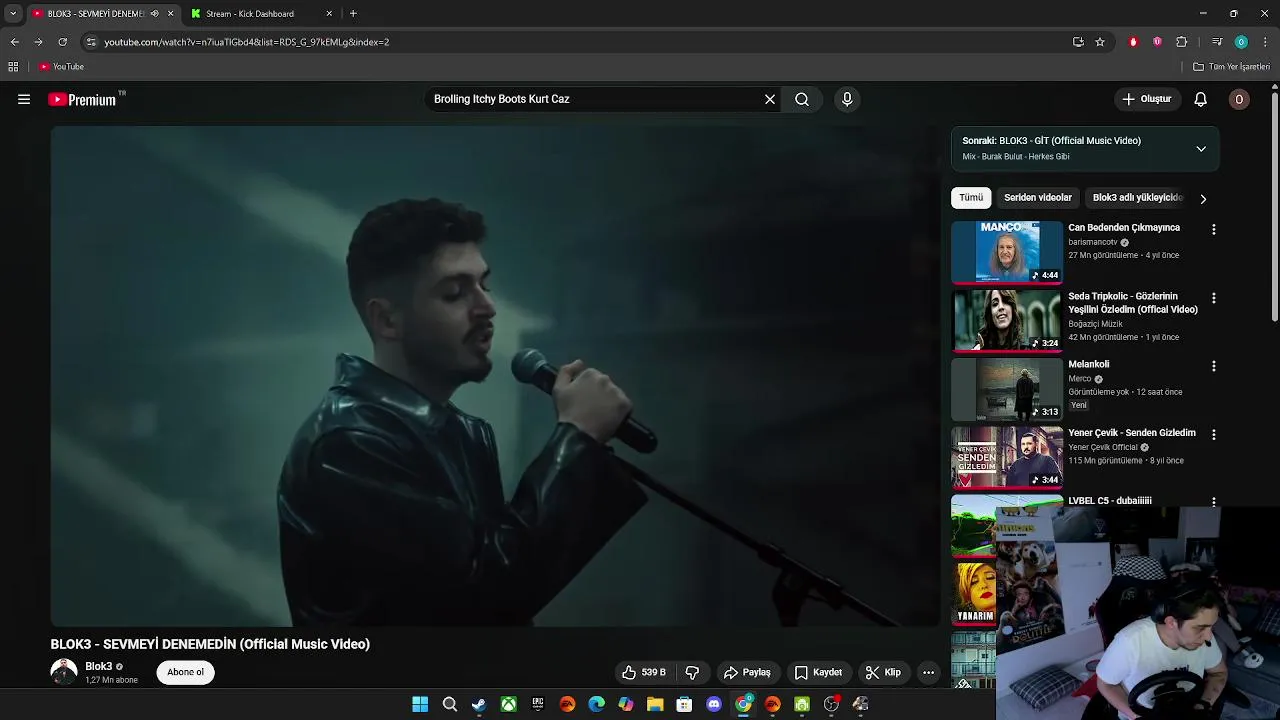Open the Blok3 channel avatar
The height and width of the screenshot is (720, 1280).
coord(64,672)
